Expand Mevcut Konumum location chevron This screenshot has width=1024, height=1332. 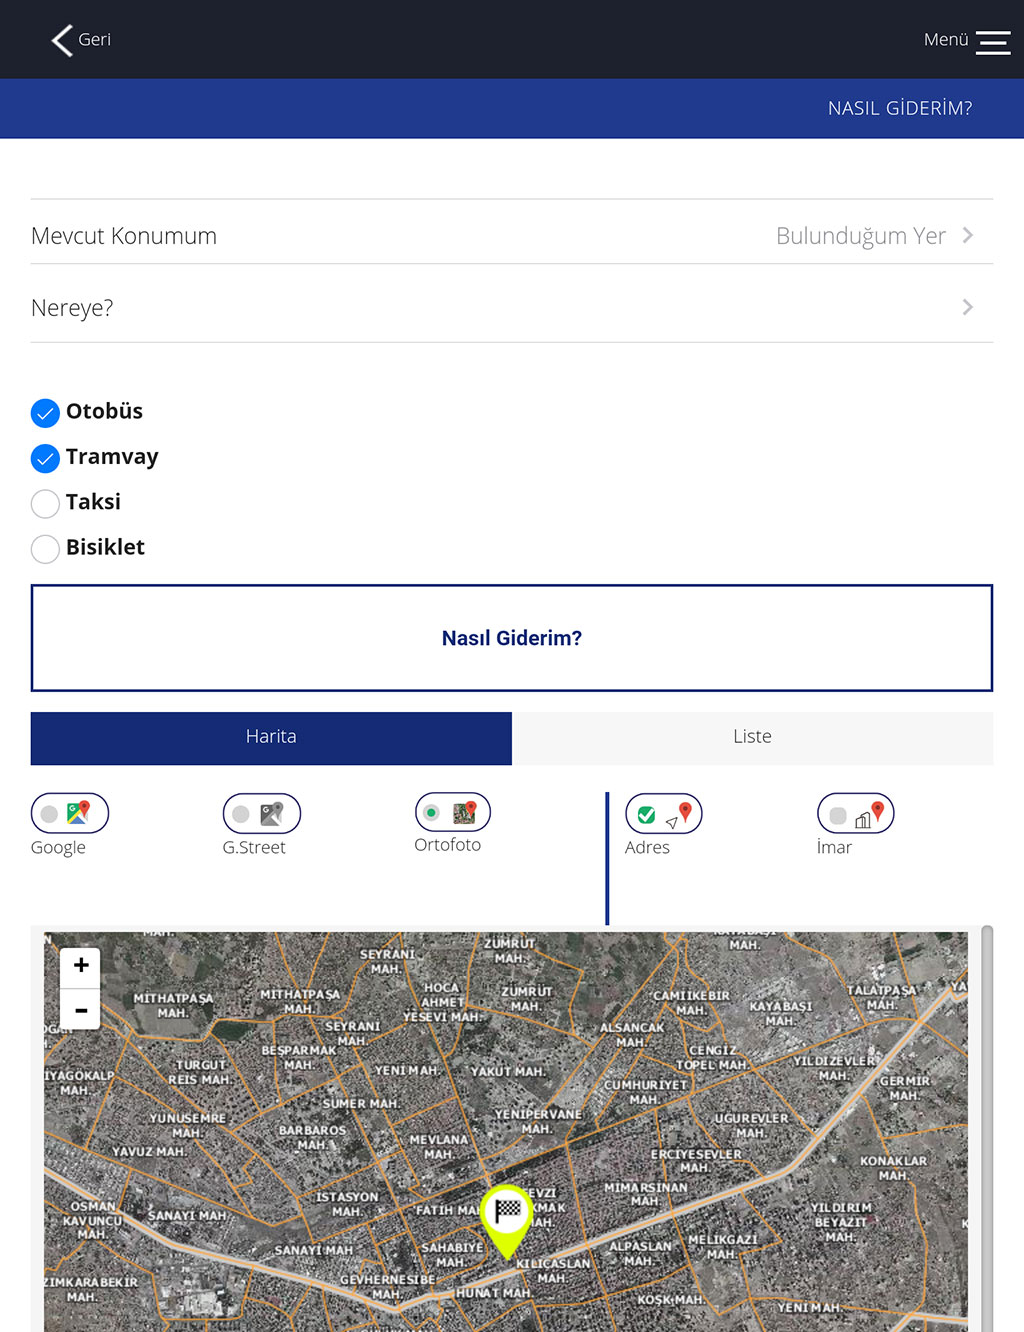[968, 235]
